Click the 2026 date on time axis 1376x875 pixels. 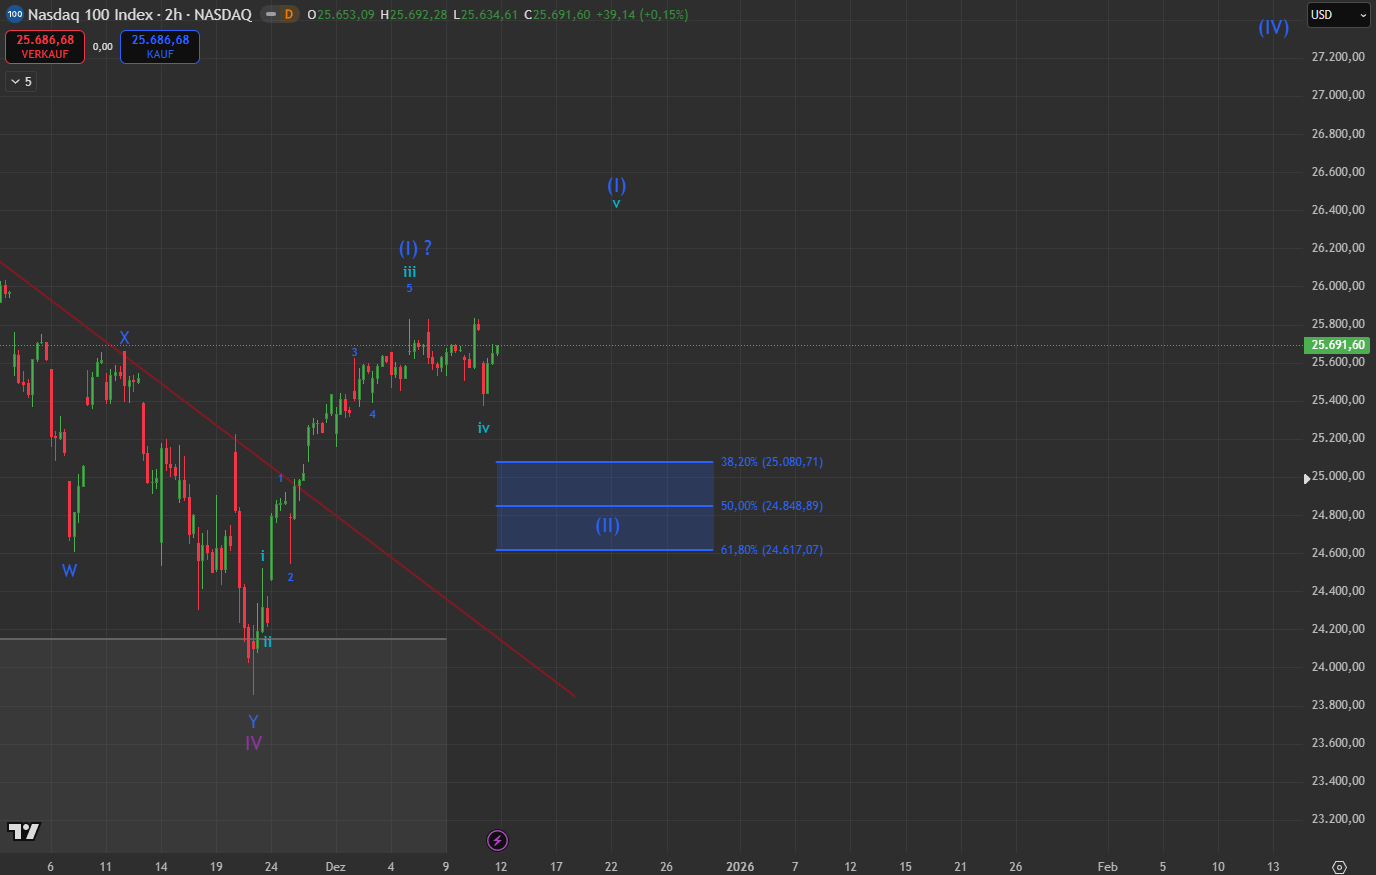(x=740, y=866)
